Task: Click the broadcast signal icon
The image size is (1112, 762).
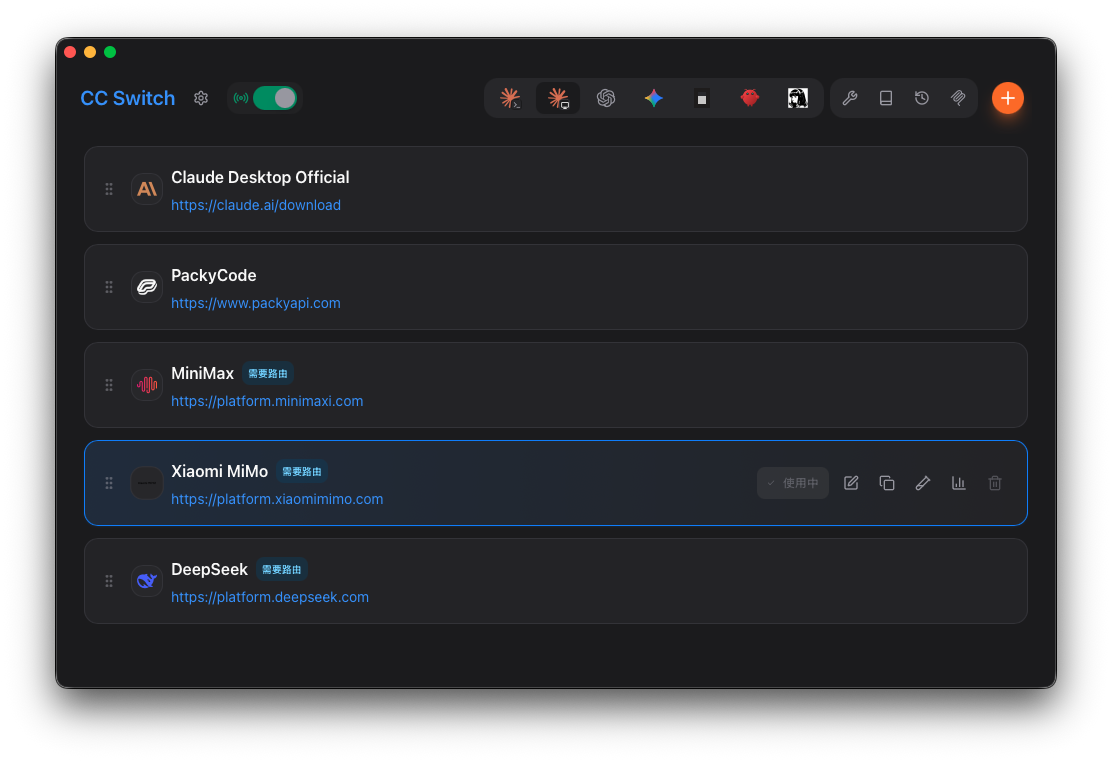Action: click(x=241, y=98)
